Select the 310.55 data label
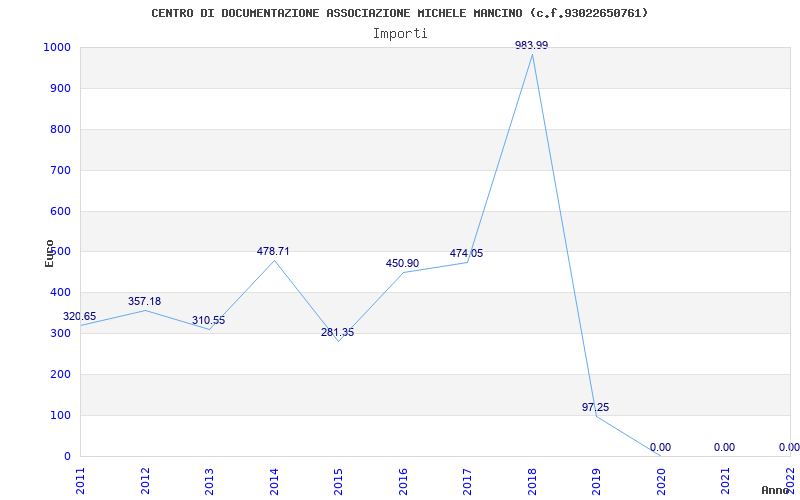The width and height of the screenshot is (800, 500). click(x=209, y=320)
